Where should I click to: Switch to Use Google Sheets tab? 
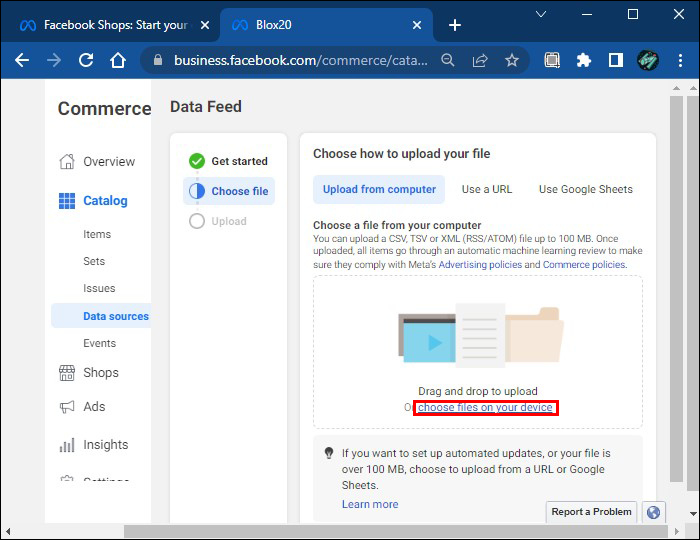point(585,189)
